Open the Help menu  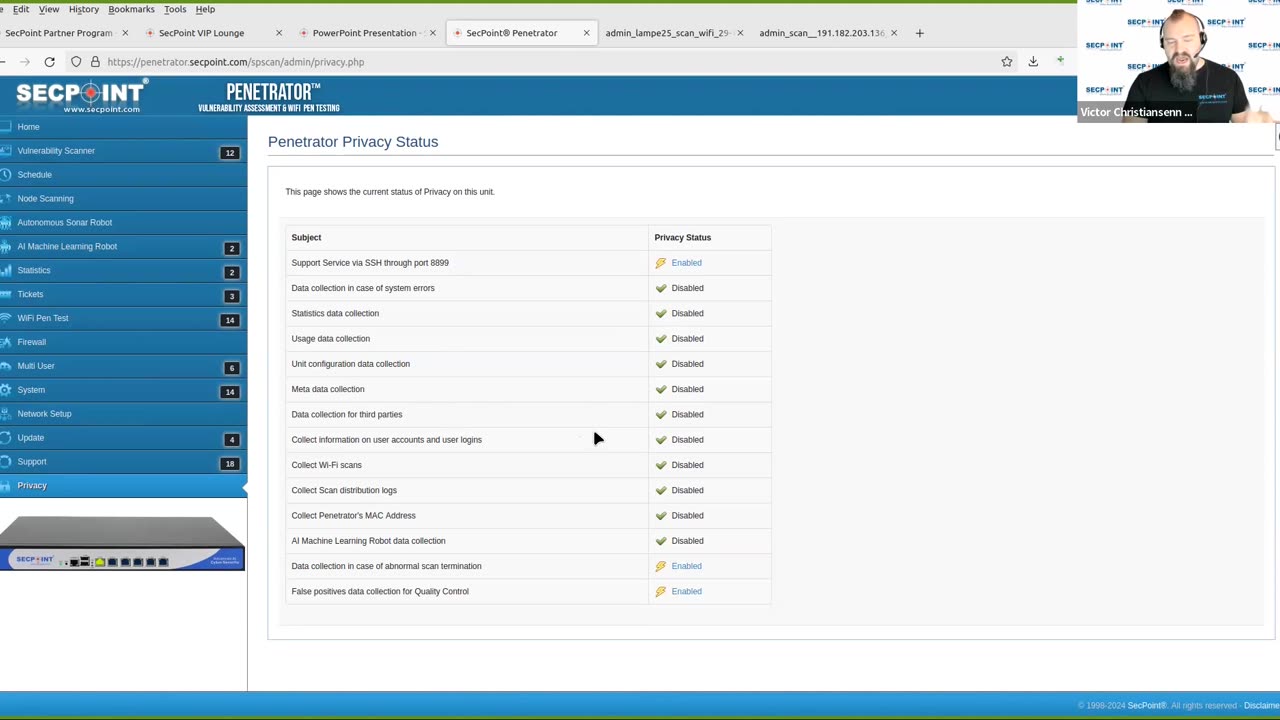[205, 9]
